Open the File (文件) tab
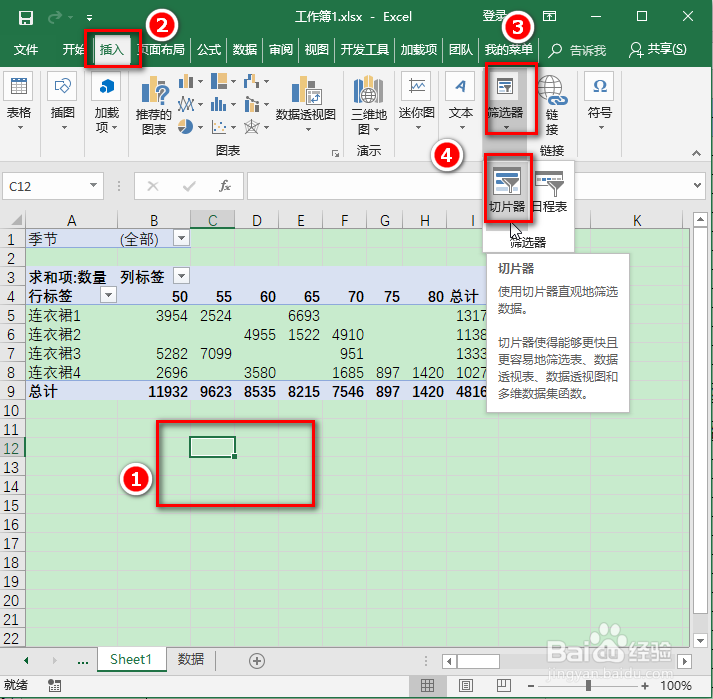 point(25,49)
